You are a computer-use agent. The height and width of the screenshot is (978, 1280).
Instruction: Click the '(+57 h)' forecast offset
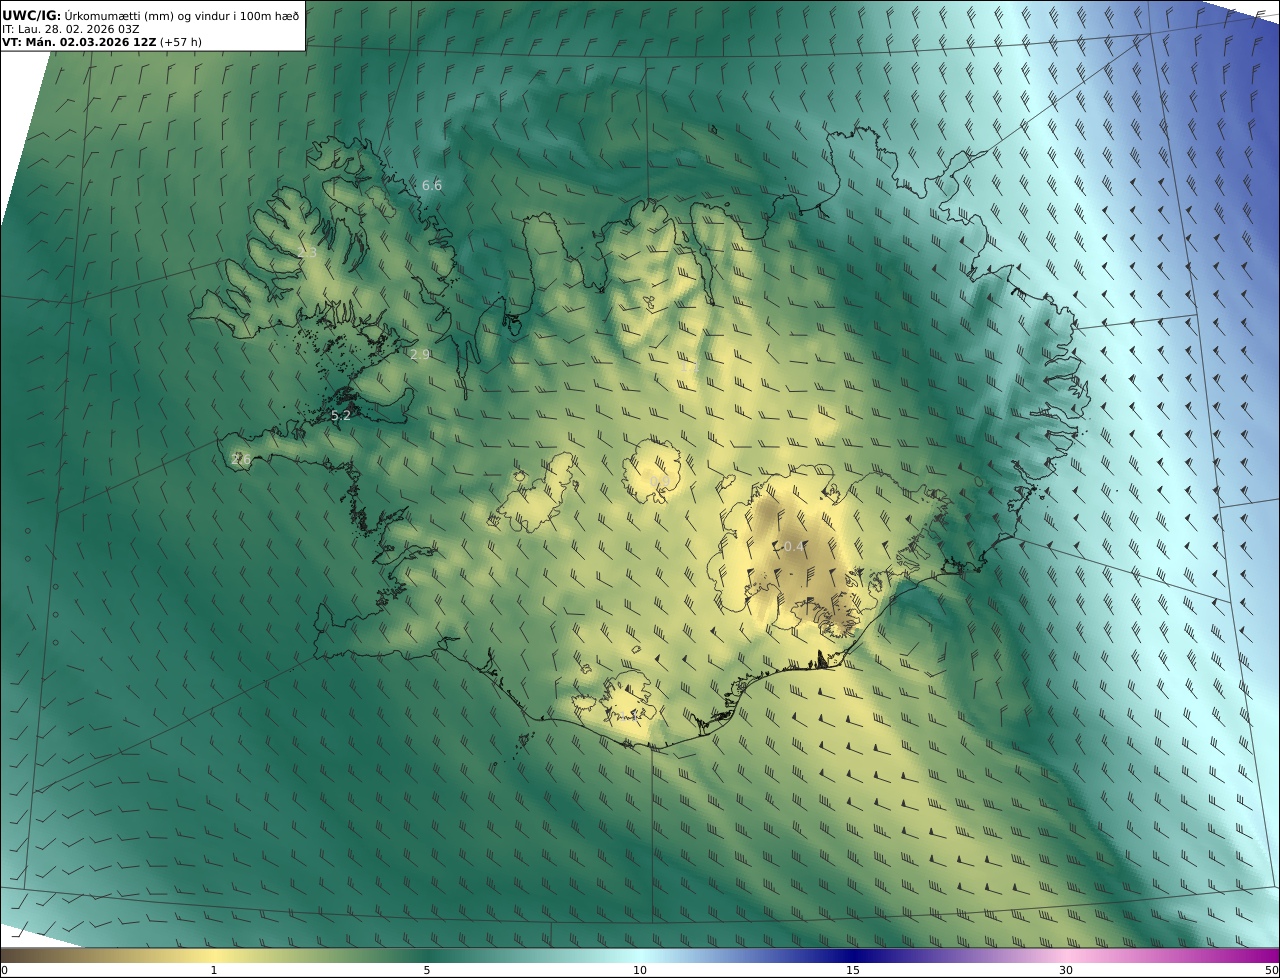pos(181,43)
